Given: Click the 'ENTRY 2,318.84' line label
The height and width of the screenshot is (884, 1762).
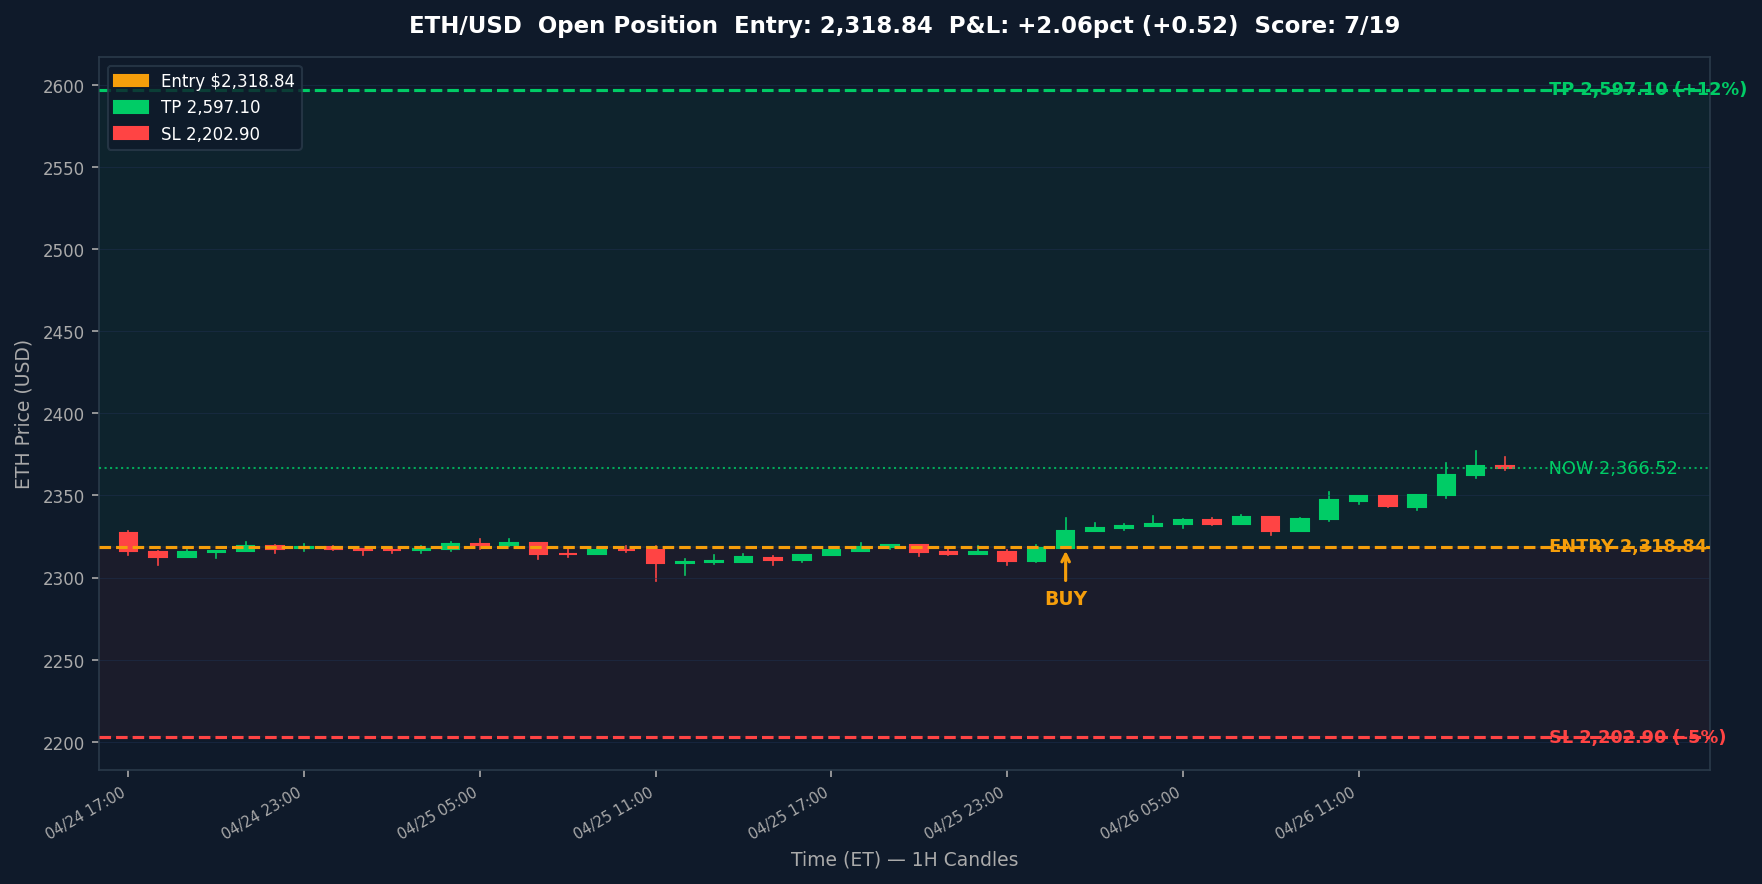Looking at the screenshot, I should 1628,546.
